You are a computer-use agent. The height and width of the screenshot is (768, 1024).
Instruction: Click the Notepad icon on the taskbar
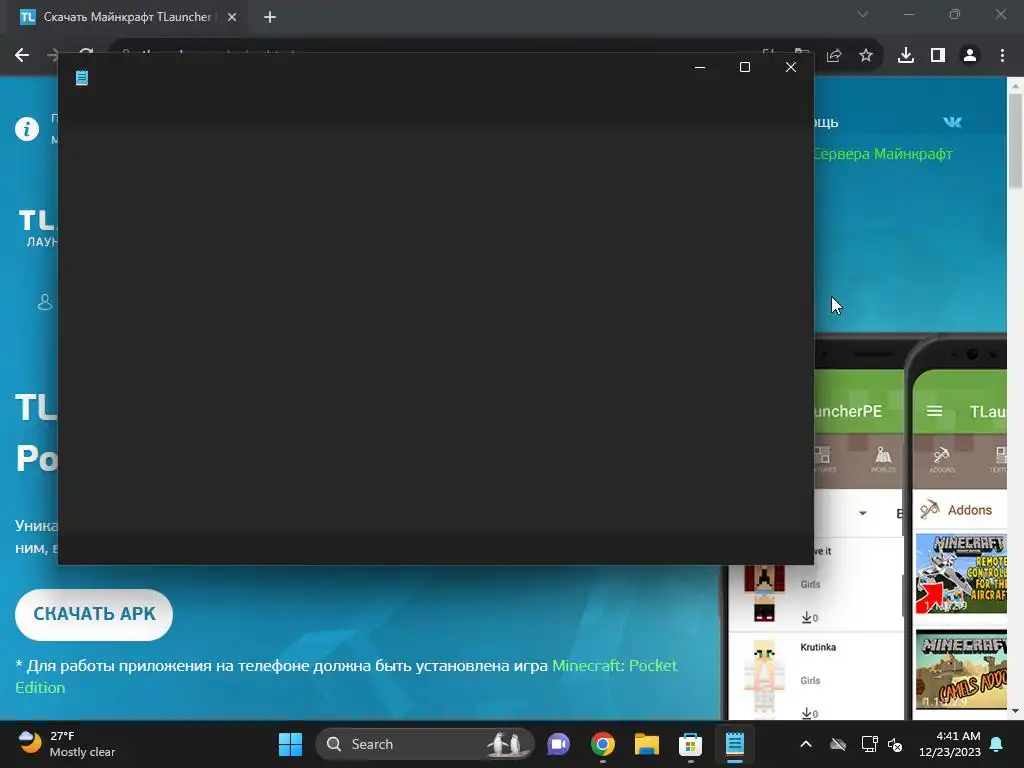tap(735, 744)
